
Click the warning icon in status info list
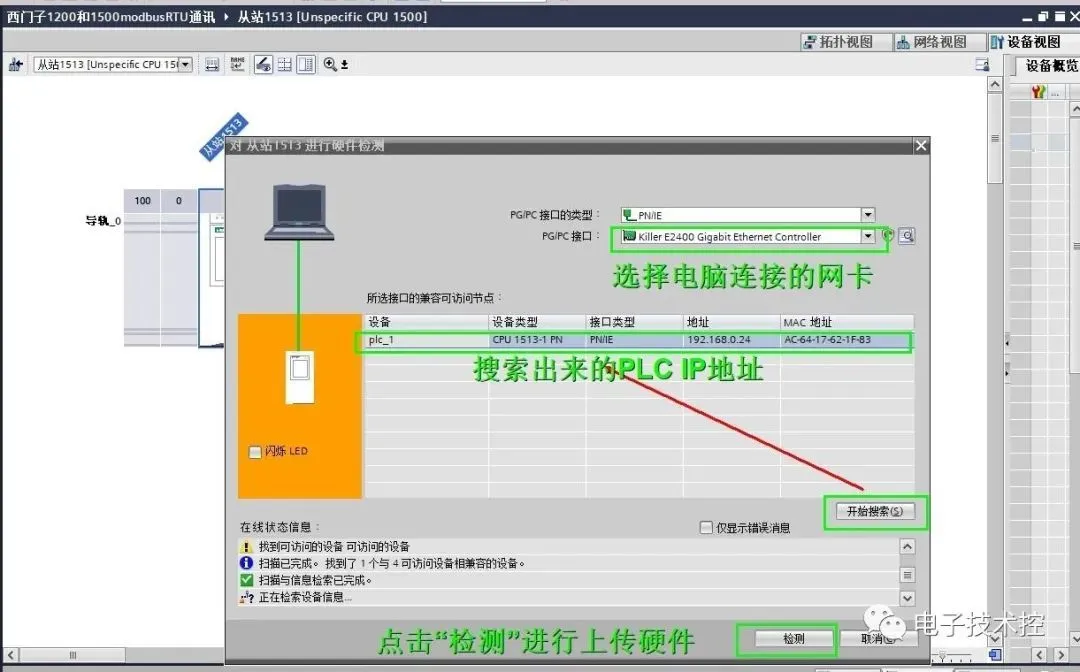point(246,547)
